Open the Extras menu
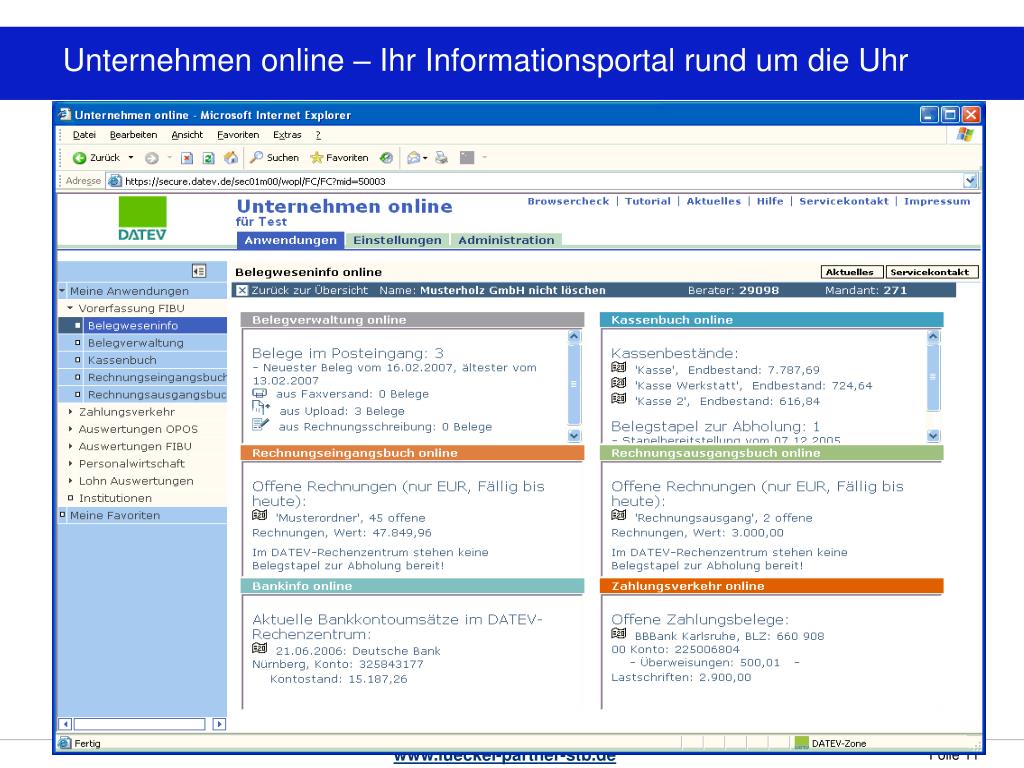 pos(287,135)
